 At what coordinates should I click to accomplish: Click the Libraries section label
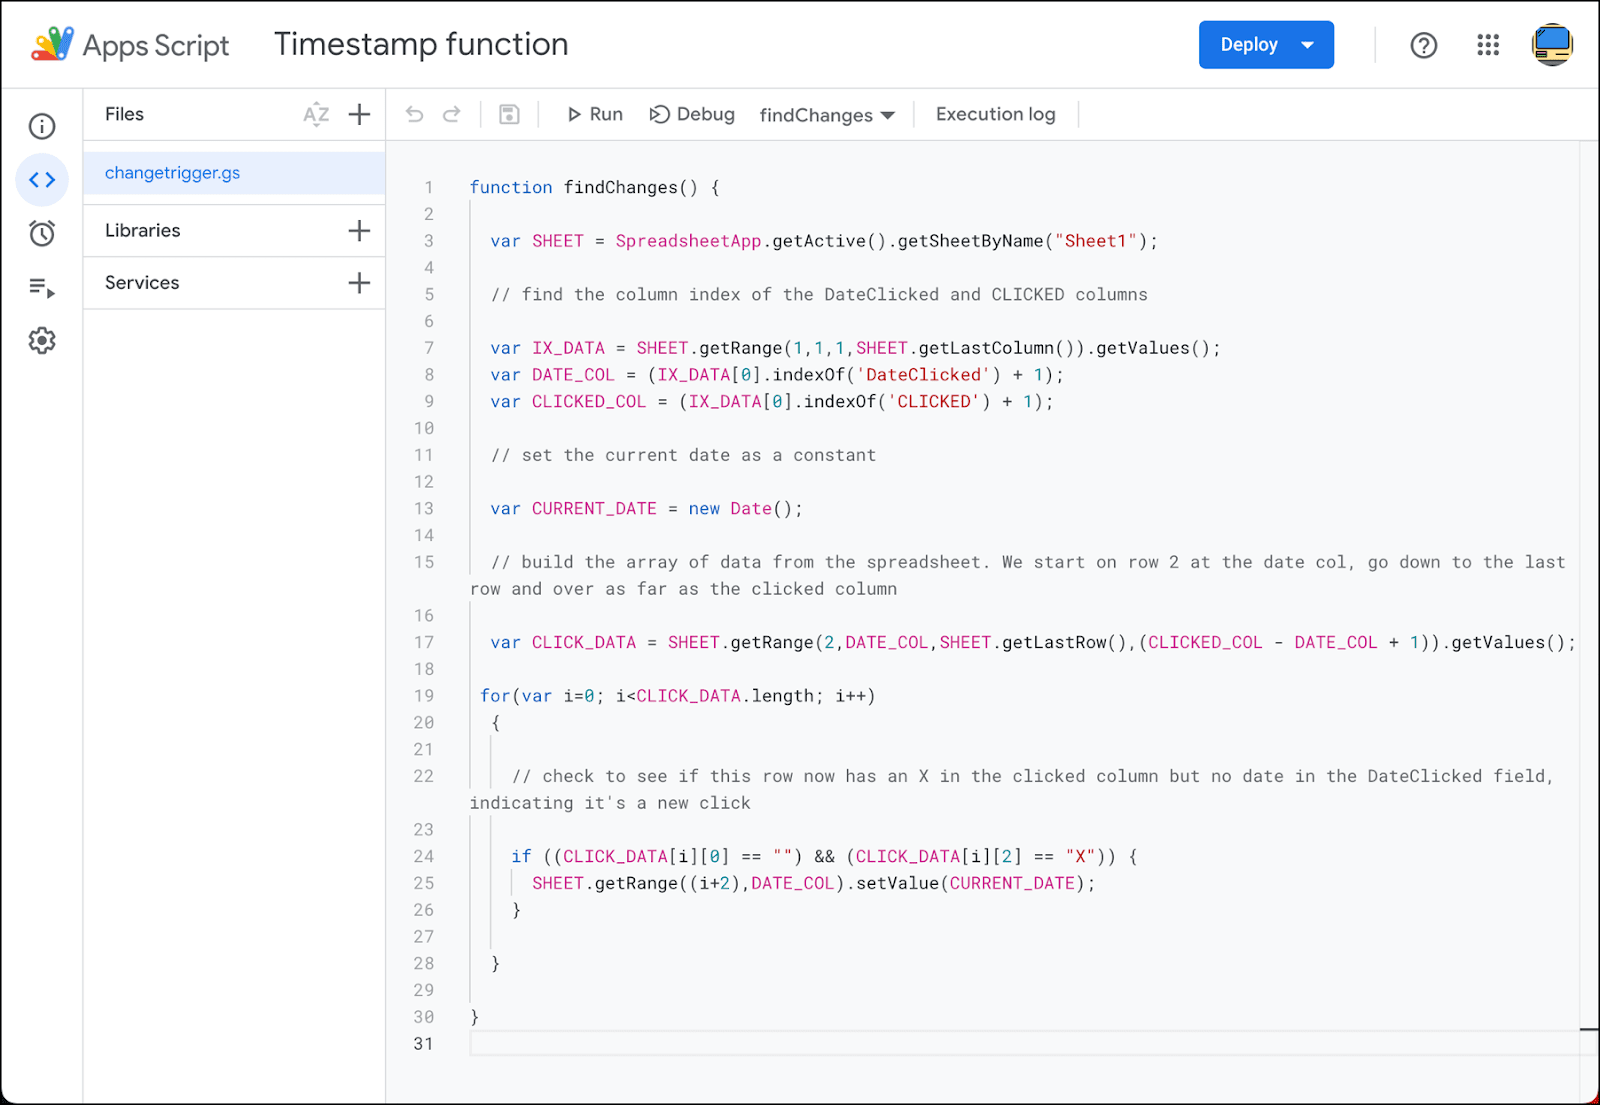point(143,231)
